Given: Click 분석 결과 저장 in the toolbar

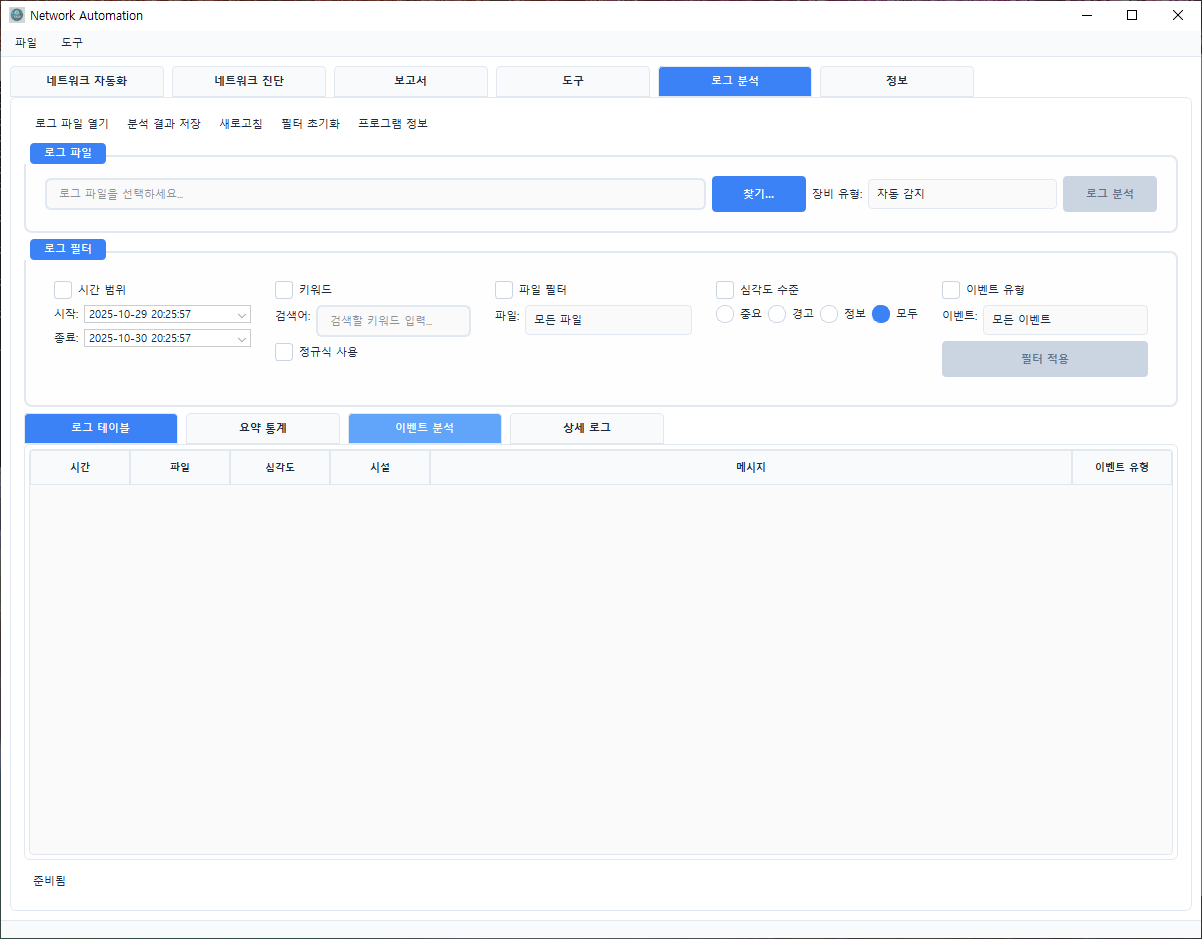Looking at the screenshot, I should (x=164, y=124).
